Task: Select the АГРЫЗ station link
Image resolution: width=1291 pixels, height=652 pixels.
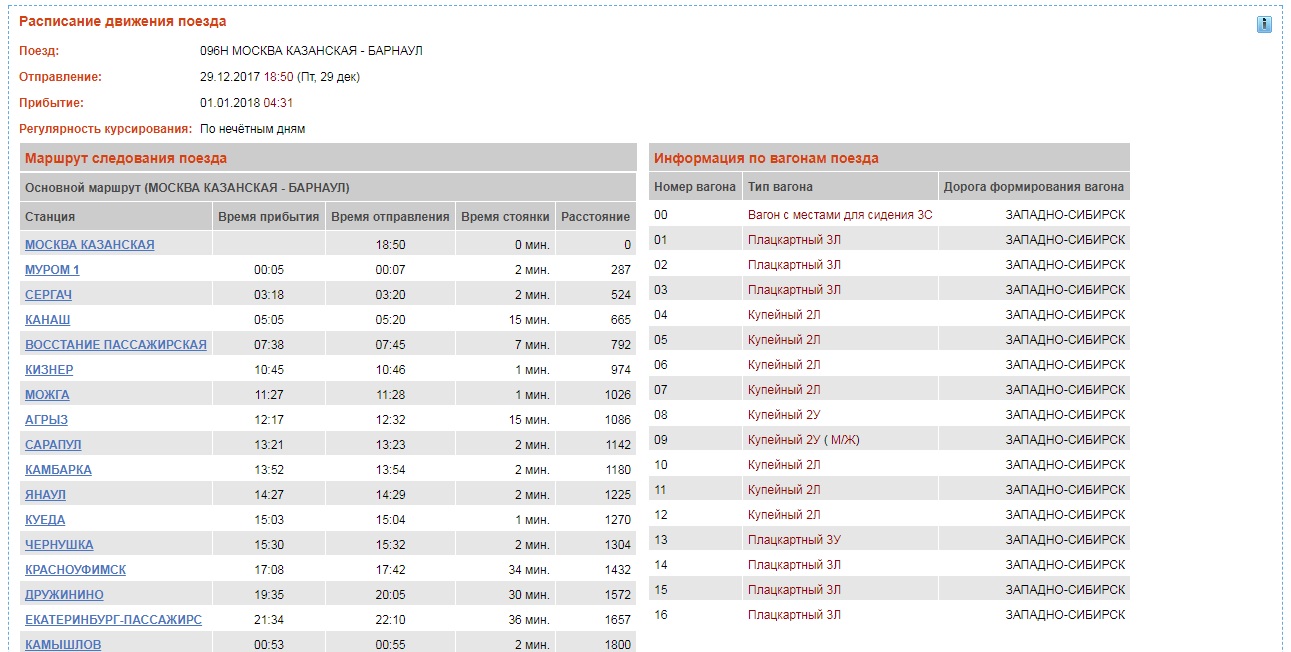Action: click(x=46, y=420)
